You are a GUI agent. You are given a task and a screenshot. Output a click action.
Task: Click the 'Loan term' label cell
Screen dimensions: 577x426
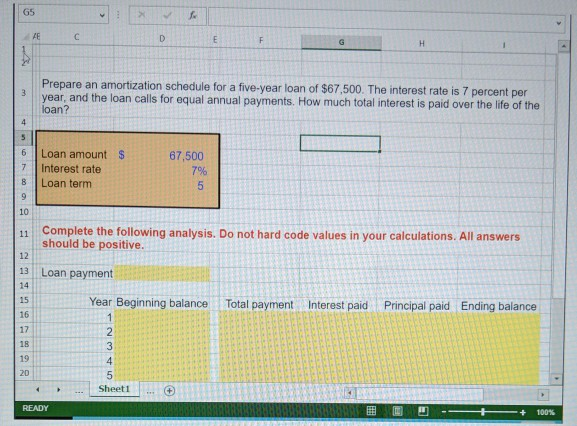66,184
